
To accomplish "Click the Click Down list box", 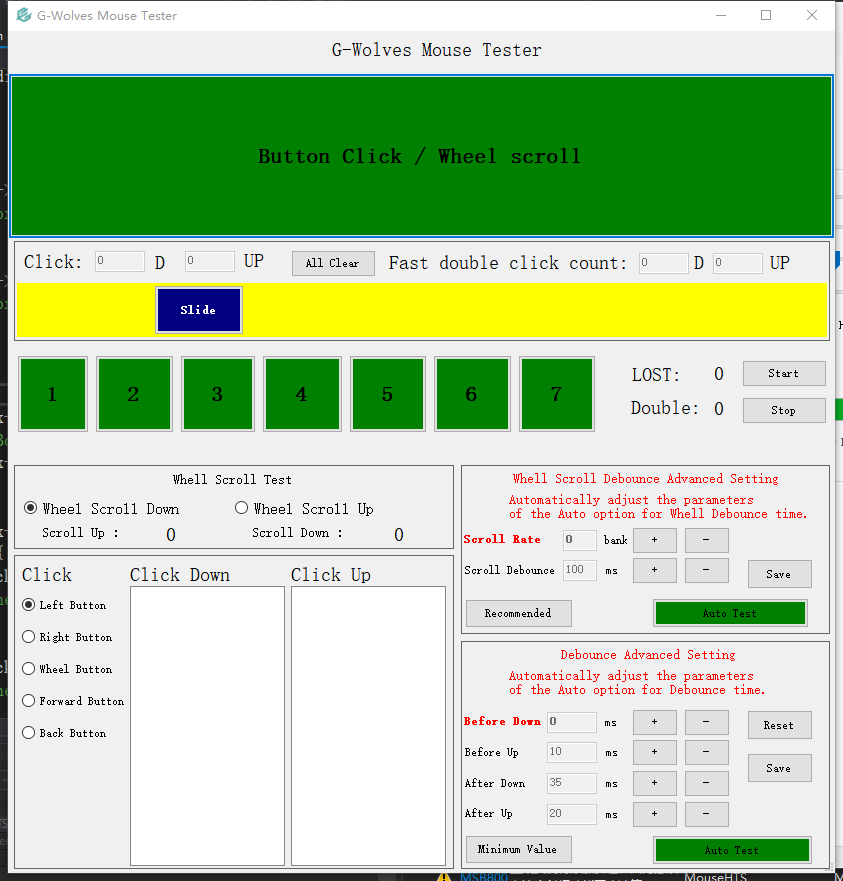I will pos(207,726).
